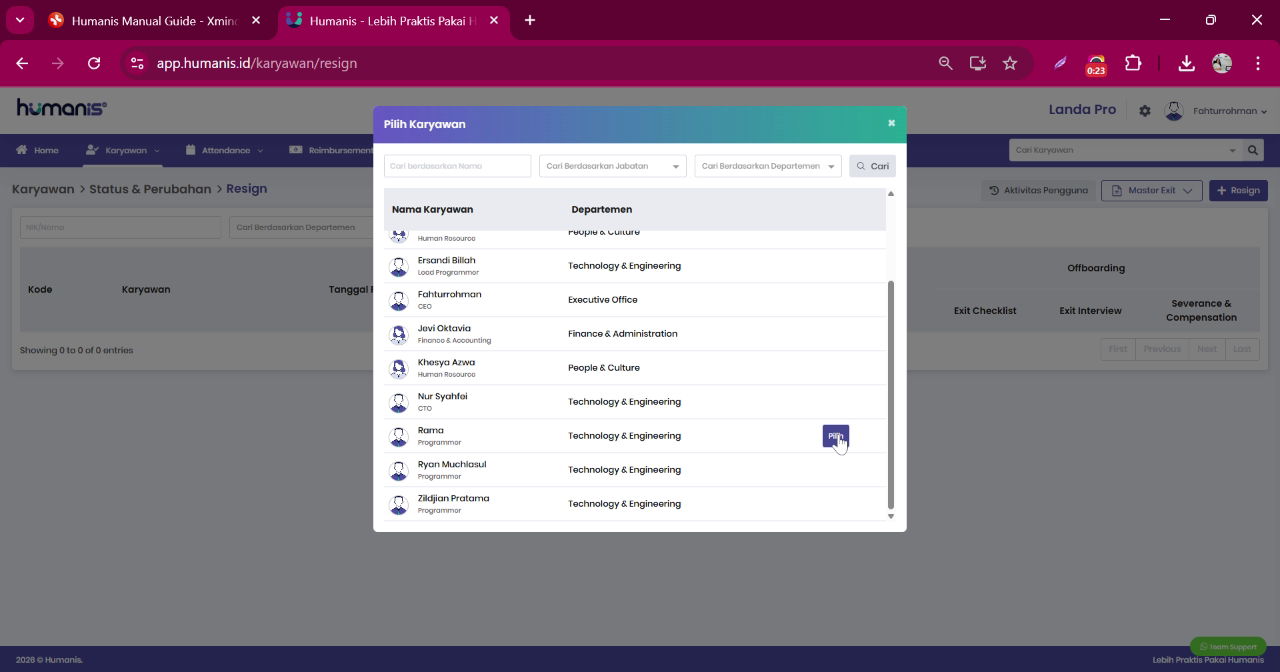The image size is (1280, 672).
Task: Click the Departemen column header in dialog
Action: coord(601,210)
